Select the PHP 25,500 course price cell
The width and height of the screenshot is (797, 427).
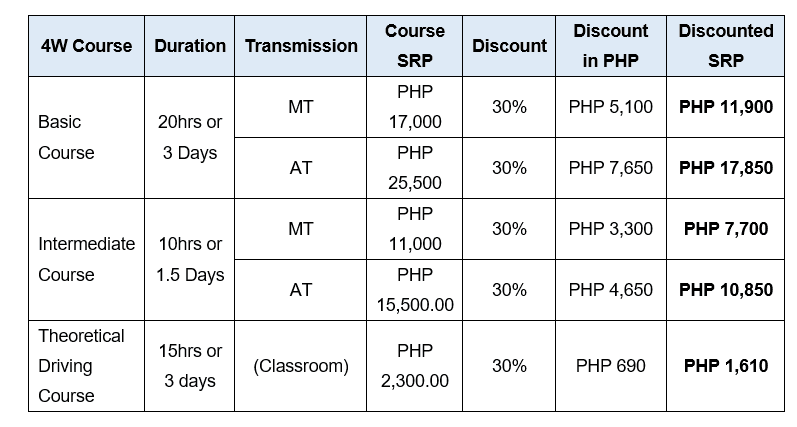(415, 168)
